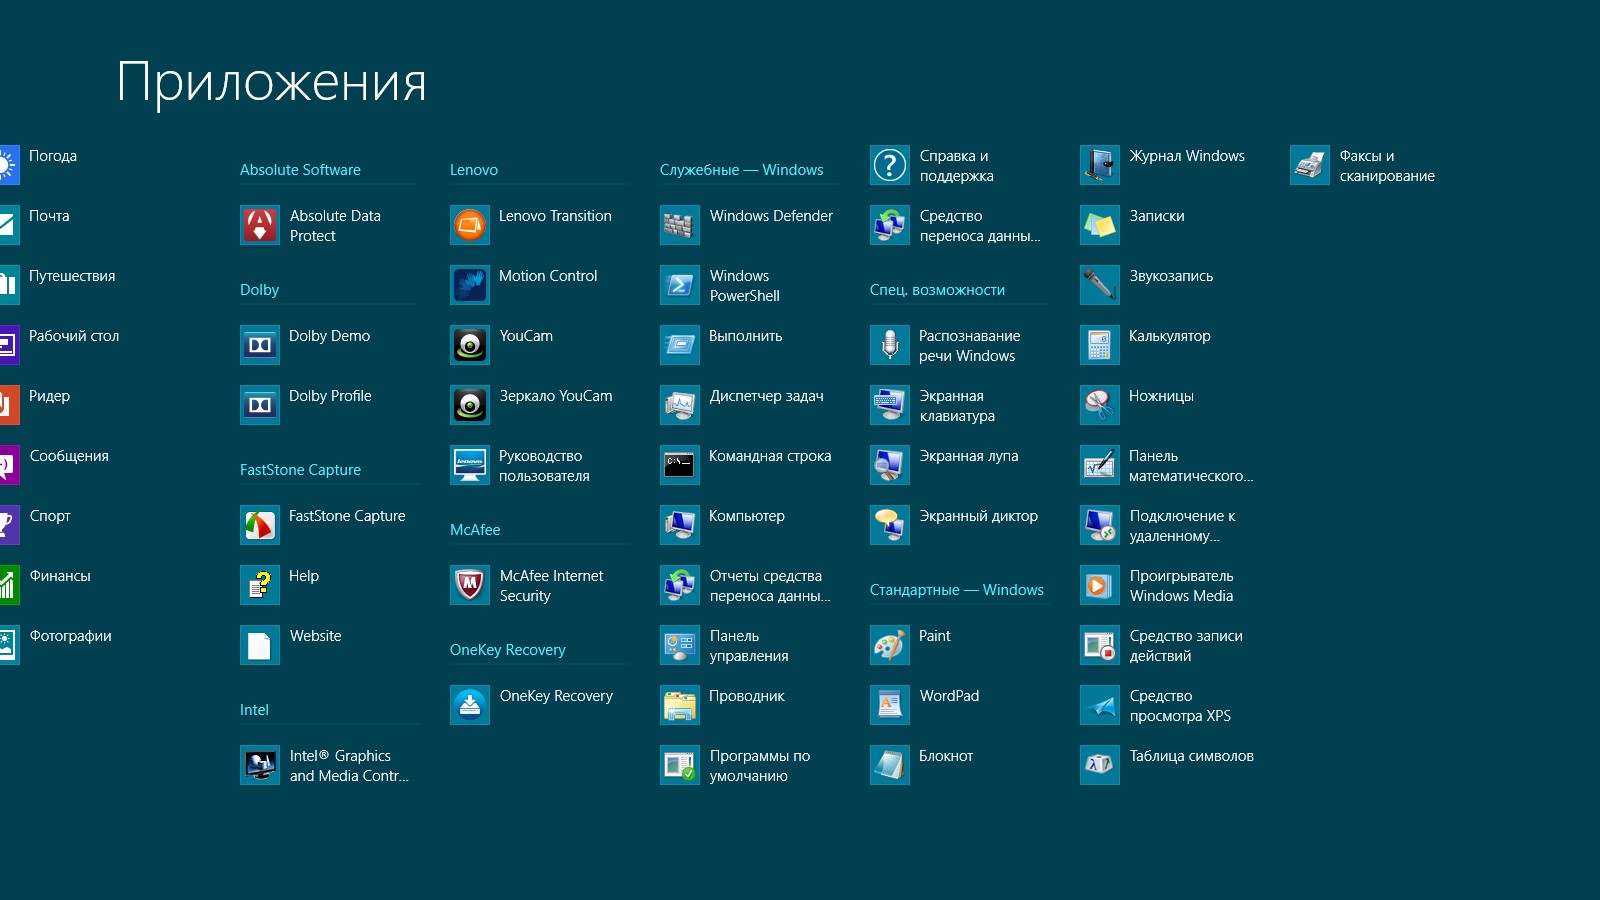Open the Dolby Demo icon
This screenshot has height=900, width=1600.
(x=260, y=346)
